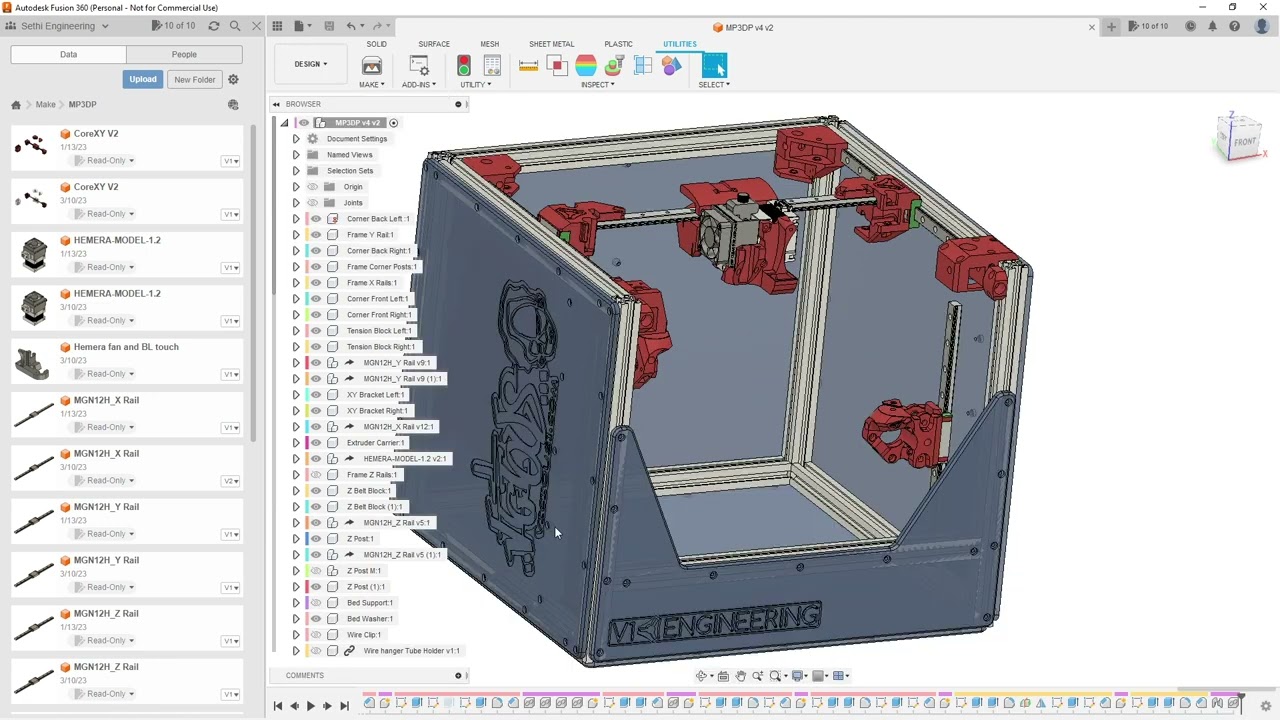The image size is (1280, 720).
Task: Open the Change Parameters table icon
Action: tap(491, 66)
